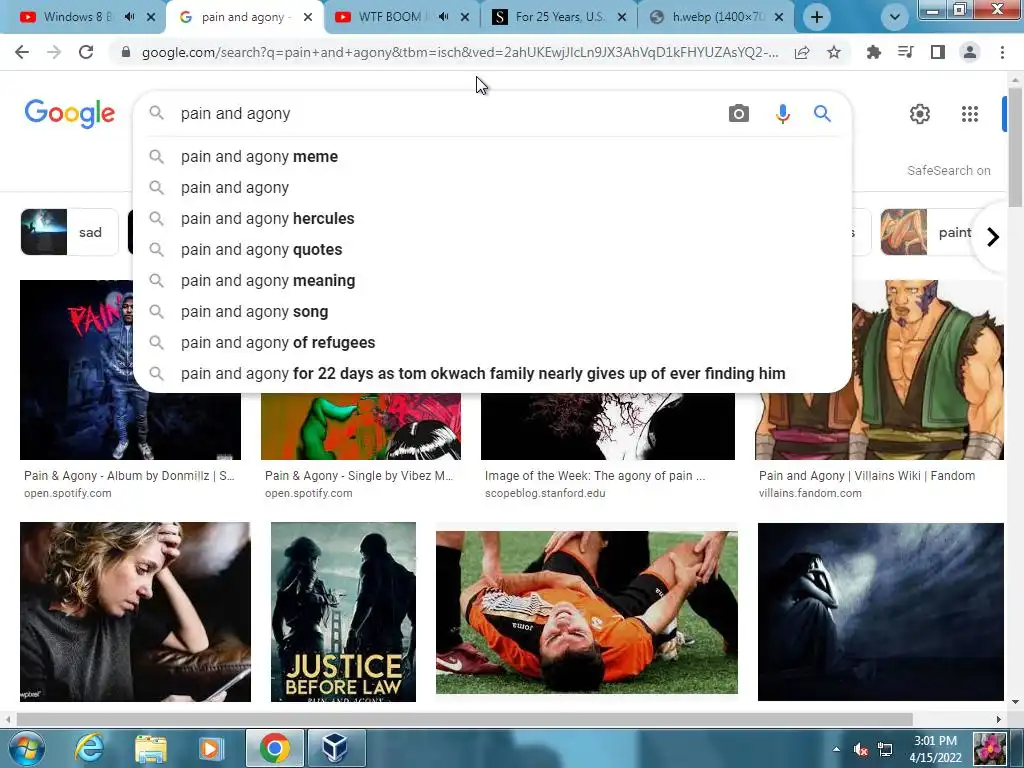This screenshot has height=768, width=1024.
Task: Open the Windows Start button
Action: (x=26, y=748)
